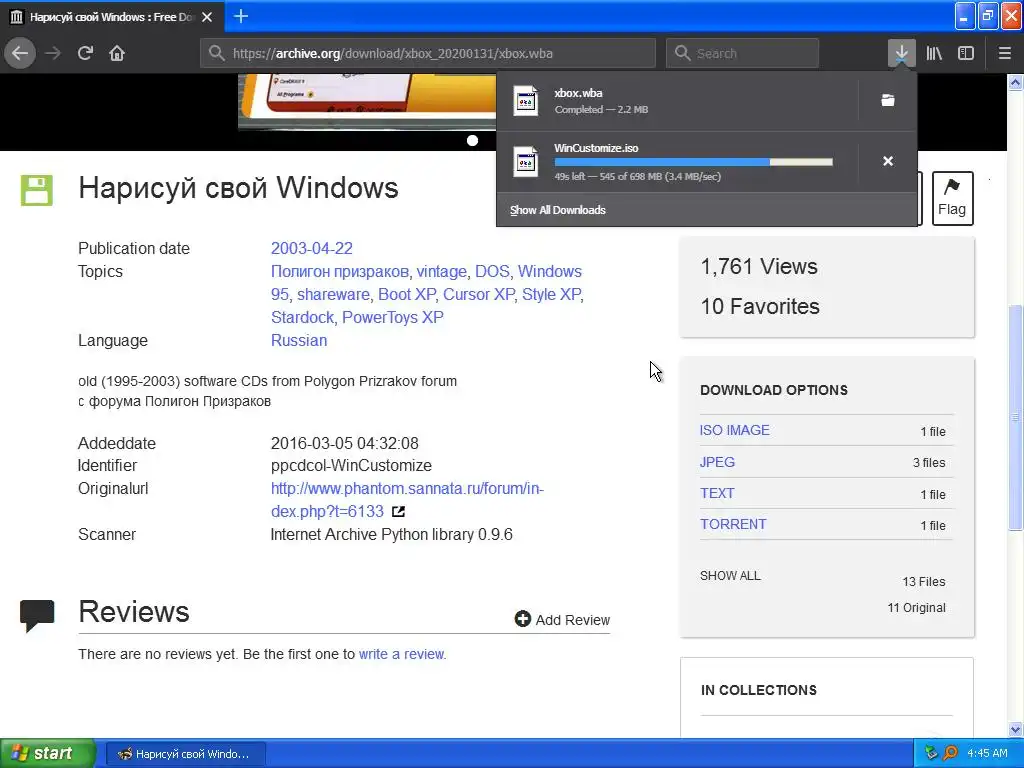Screen dimensions: 1024x768
Task: Toggle the downloads panel arrow icon
Action: click(x=901, y=53)
